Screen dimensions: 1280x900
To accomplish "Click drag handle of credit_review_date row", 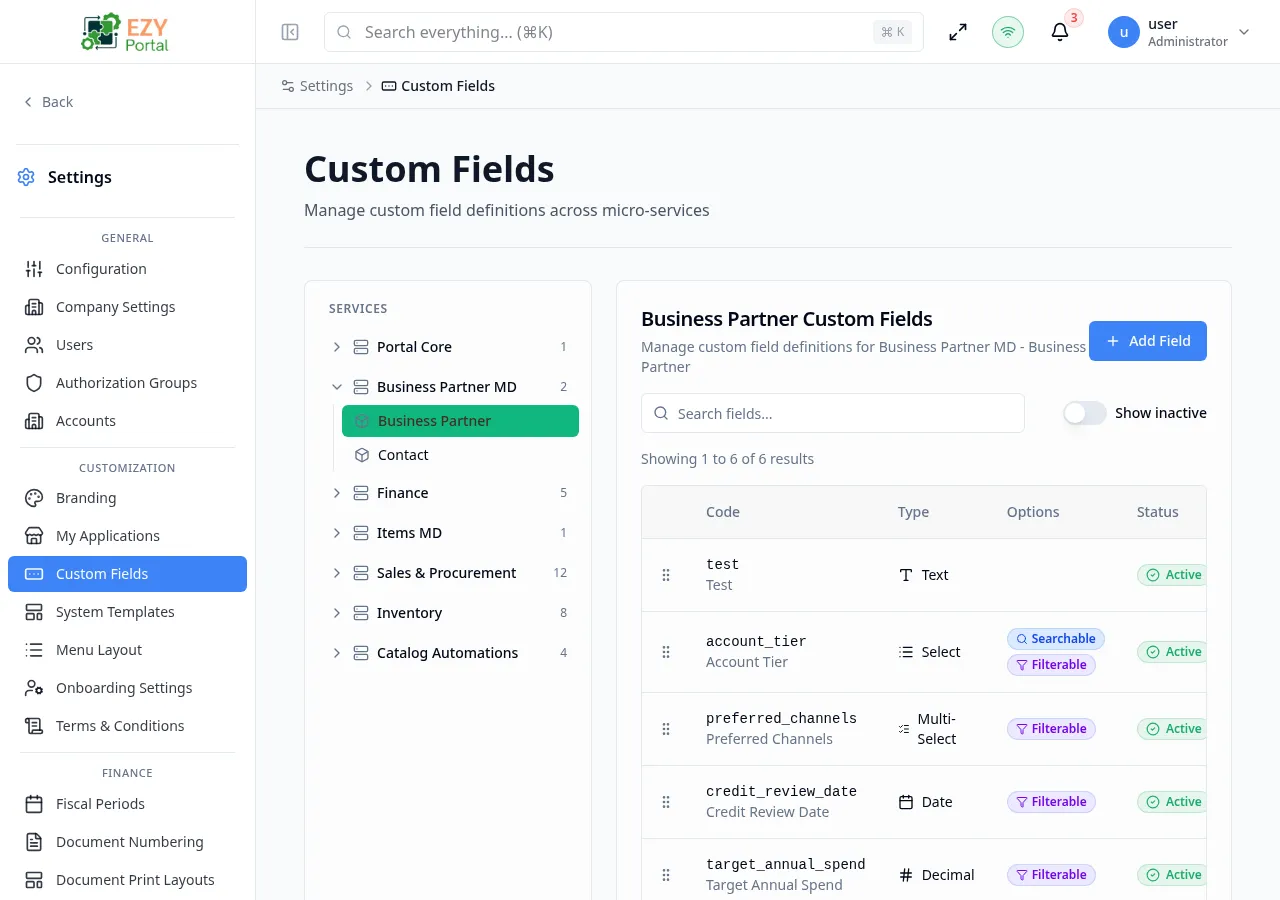I will coord(666,802).
